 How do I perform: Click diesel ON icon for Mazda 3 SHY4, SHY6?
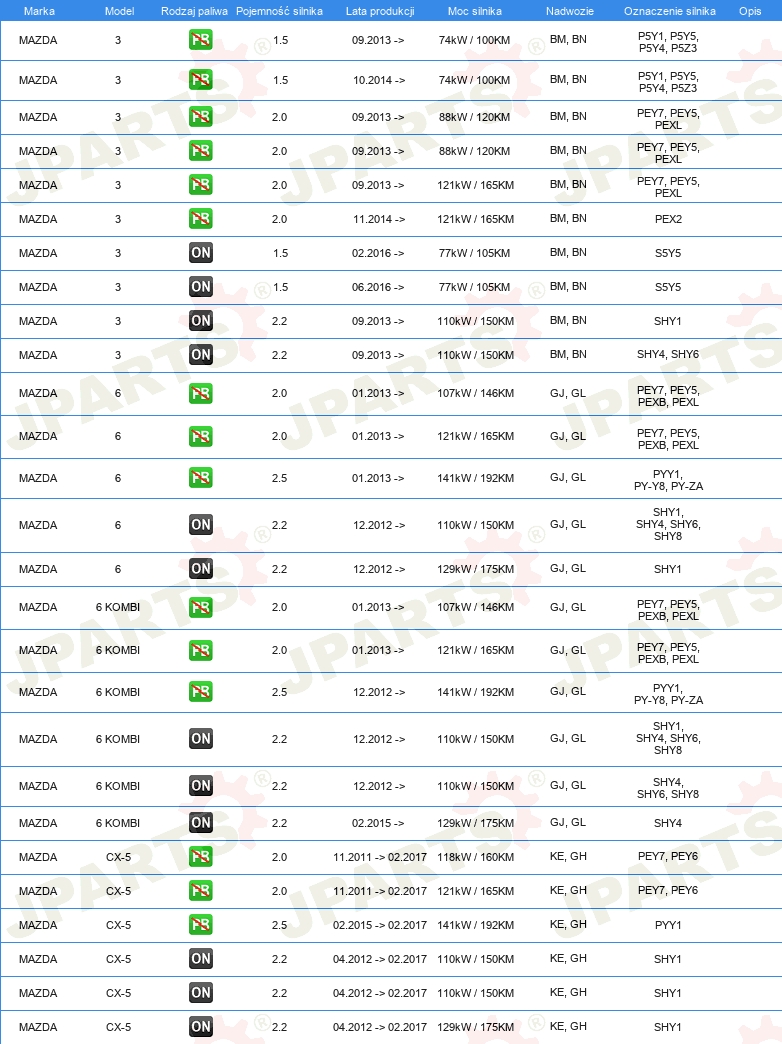[200, 354]
